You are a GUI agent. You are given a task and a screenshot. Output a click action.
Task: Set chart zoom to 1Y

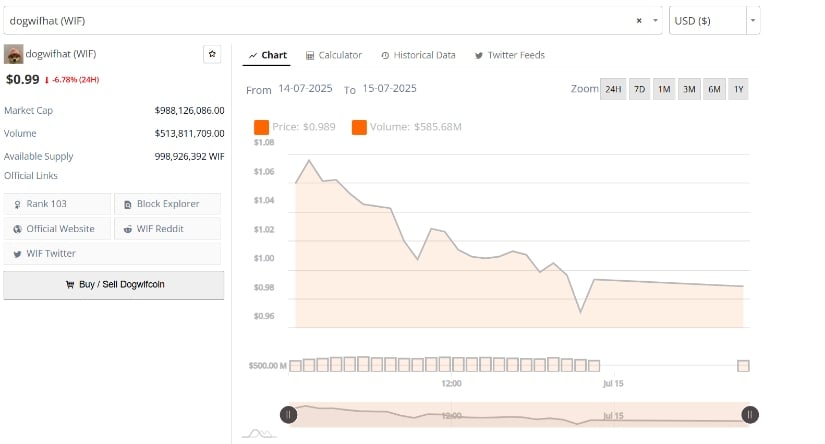click(739, 89)
